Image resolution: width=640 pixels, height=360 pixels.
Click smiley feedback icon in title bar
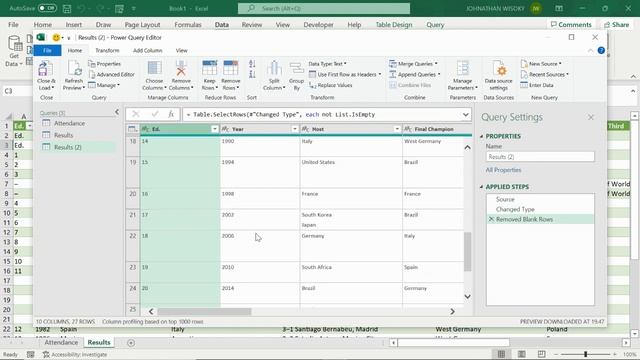click(x=56, y=38)
